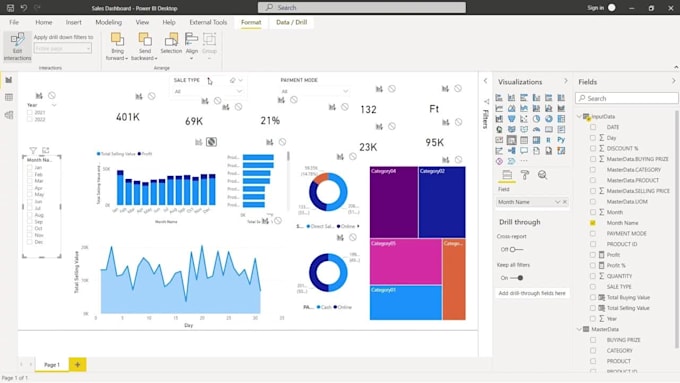Switch to the Data / Drill tab
Screen dimensions: 680x383
click(x=291, y=22)
